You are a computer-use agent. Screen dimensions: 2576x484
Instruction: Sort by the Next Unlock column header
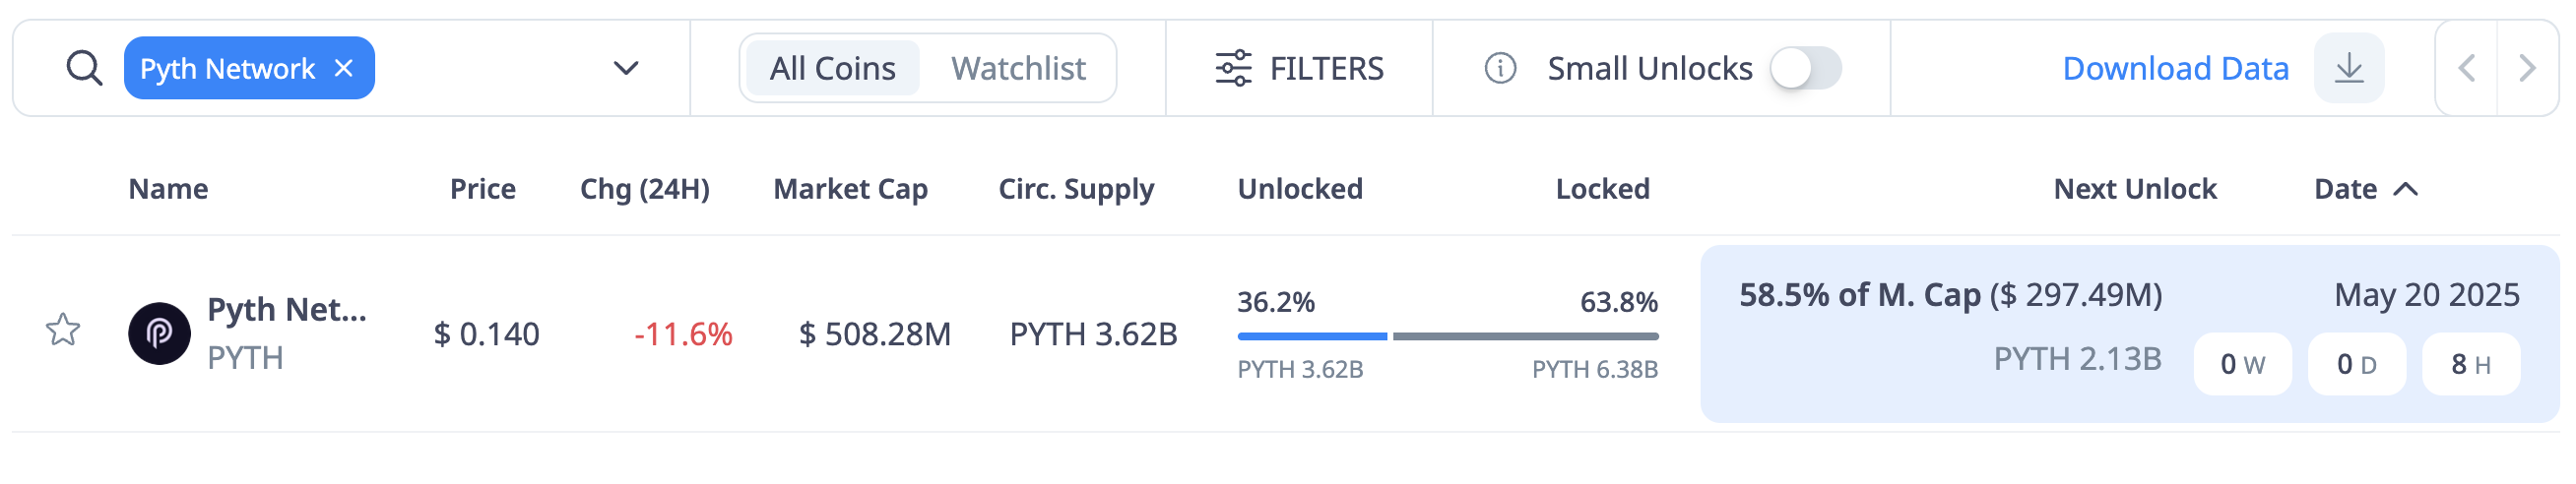pyautogui.click(x=2134, y=189)
